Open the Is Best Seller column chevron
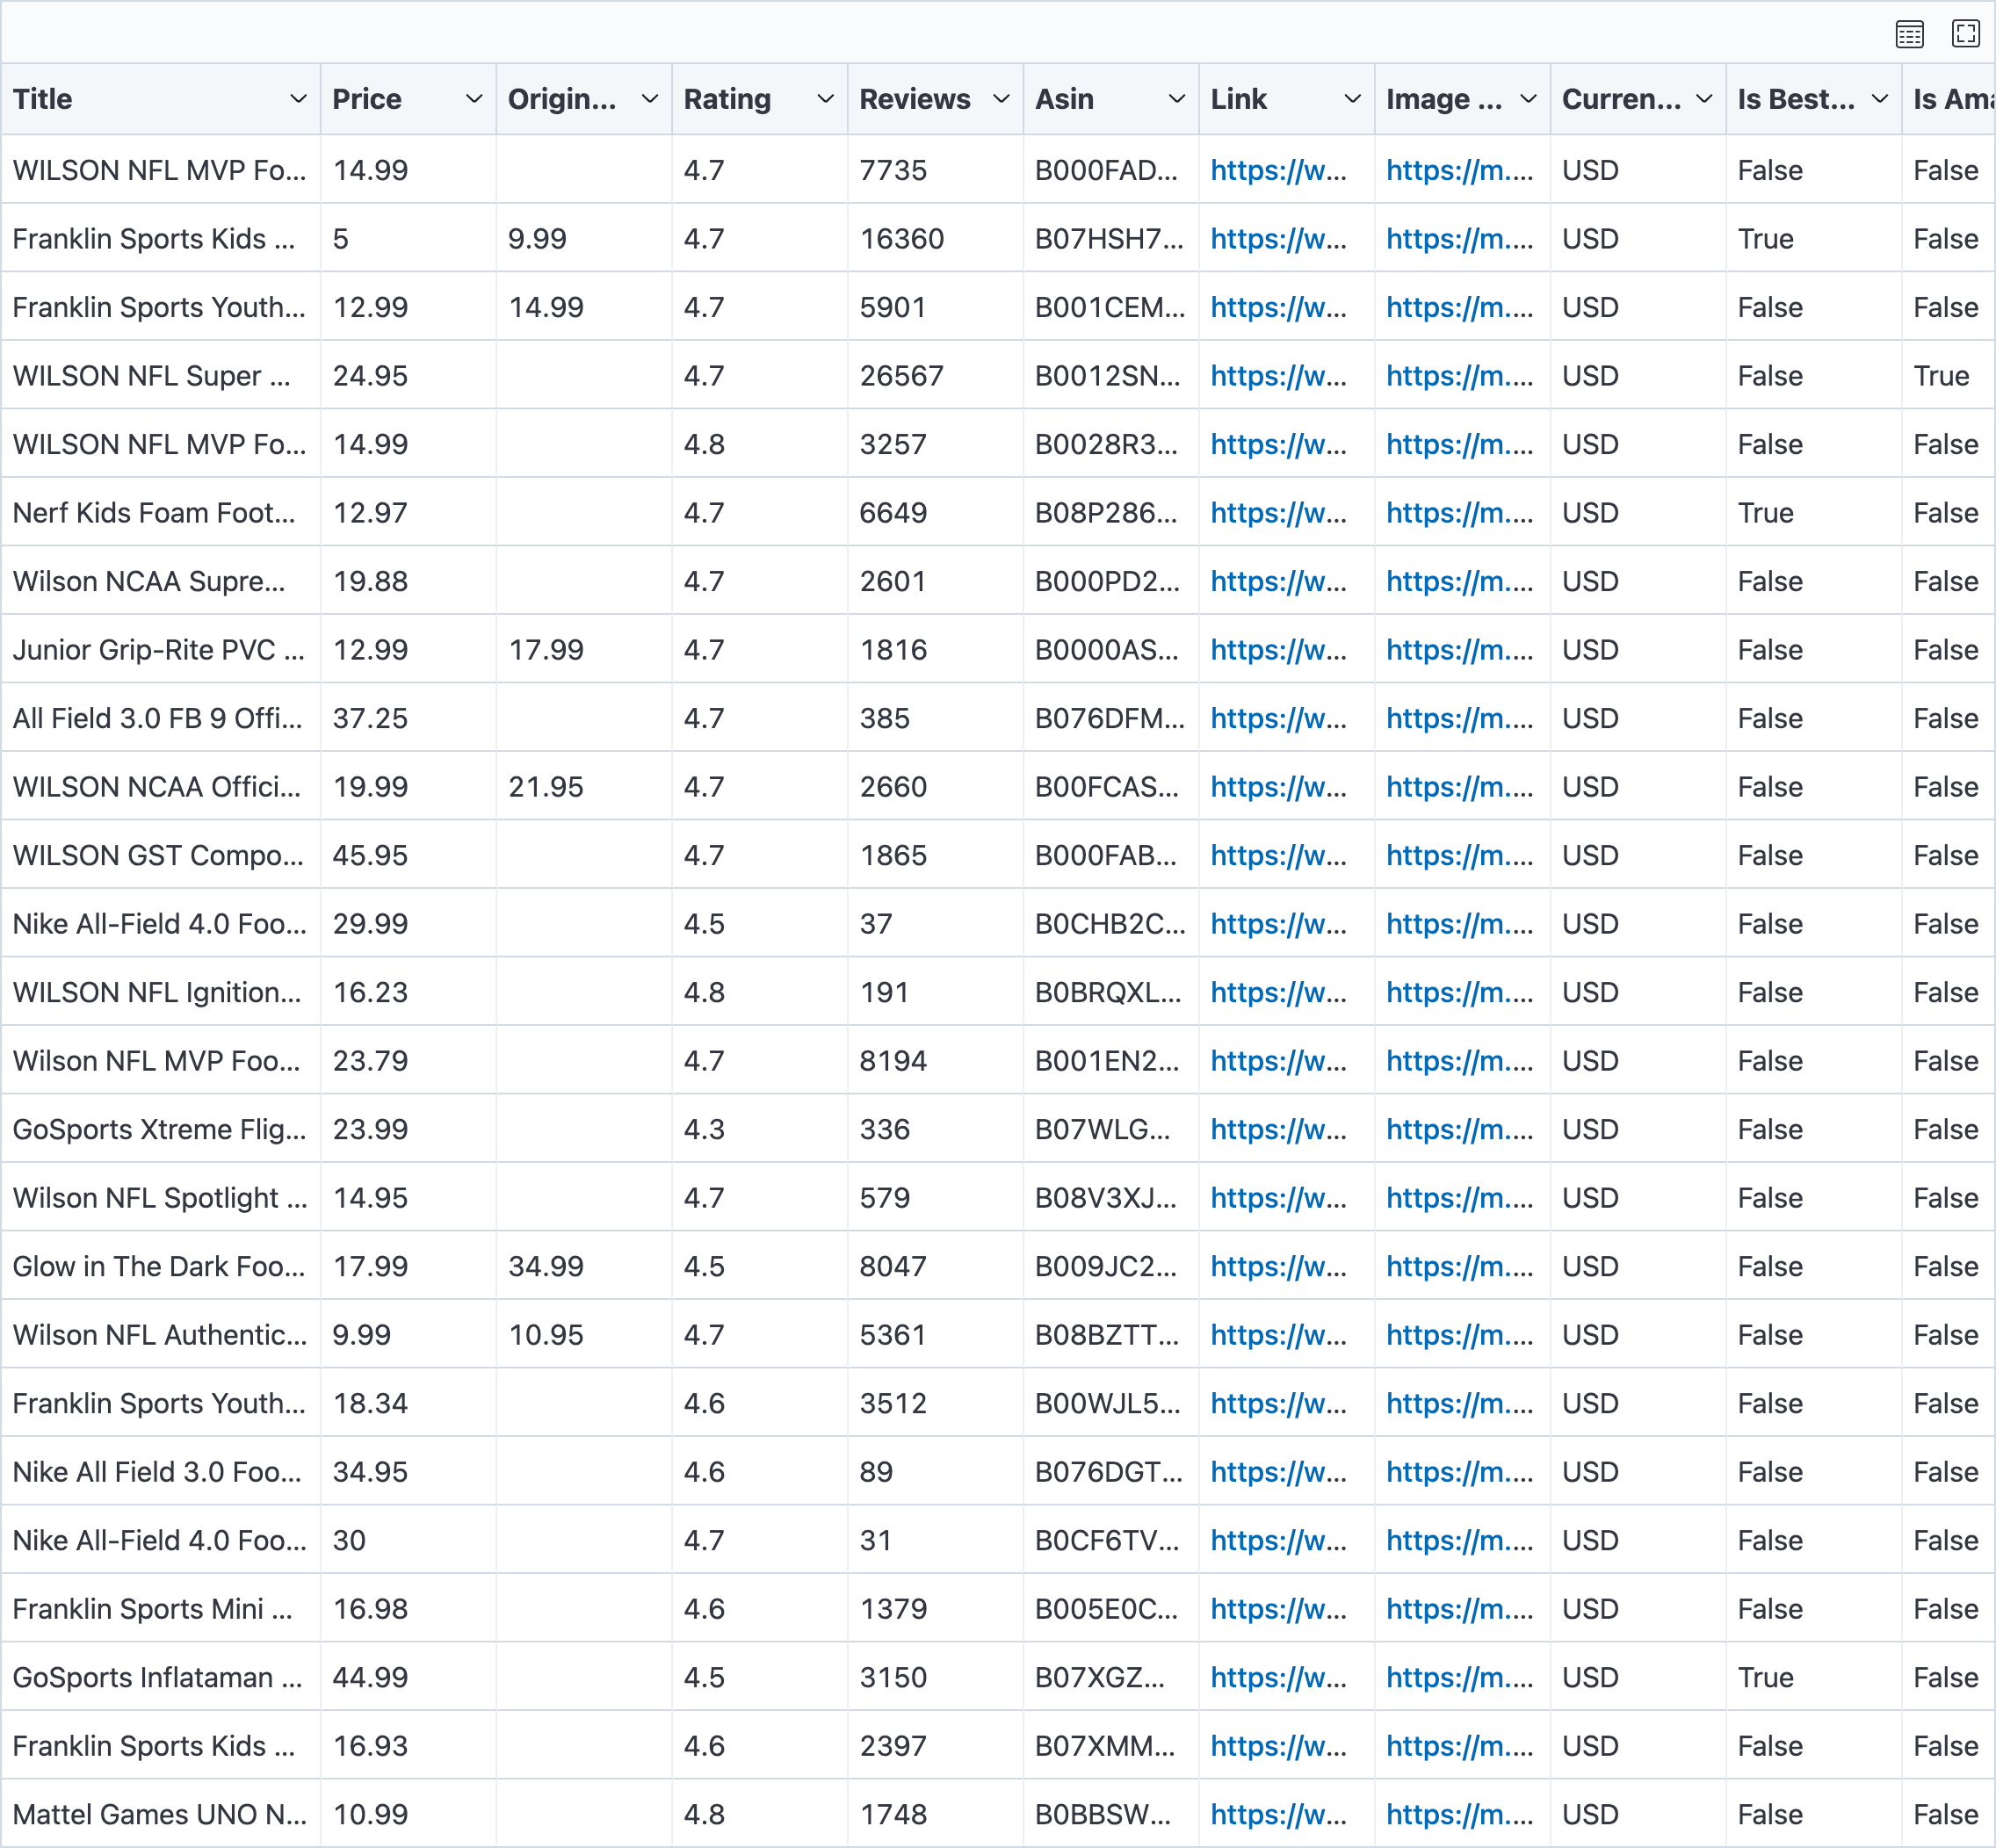Image resolution: width=1996 pixels, height=1848 pixels. [1880, 99]
